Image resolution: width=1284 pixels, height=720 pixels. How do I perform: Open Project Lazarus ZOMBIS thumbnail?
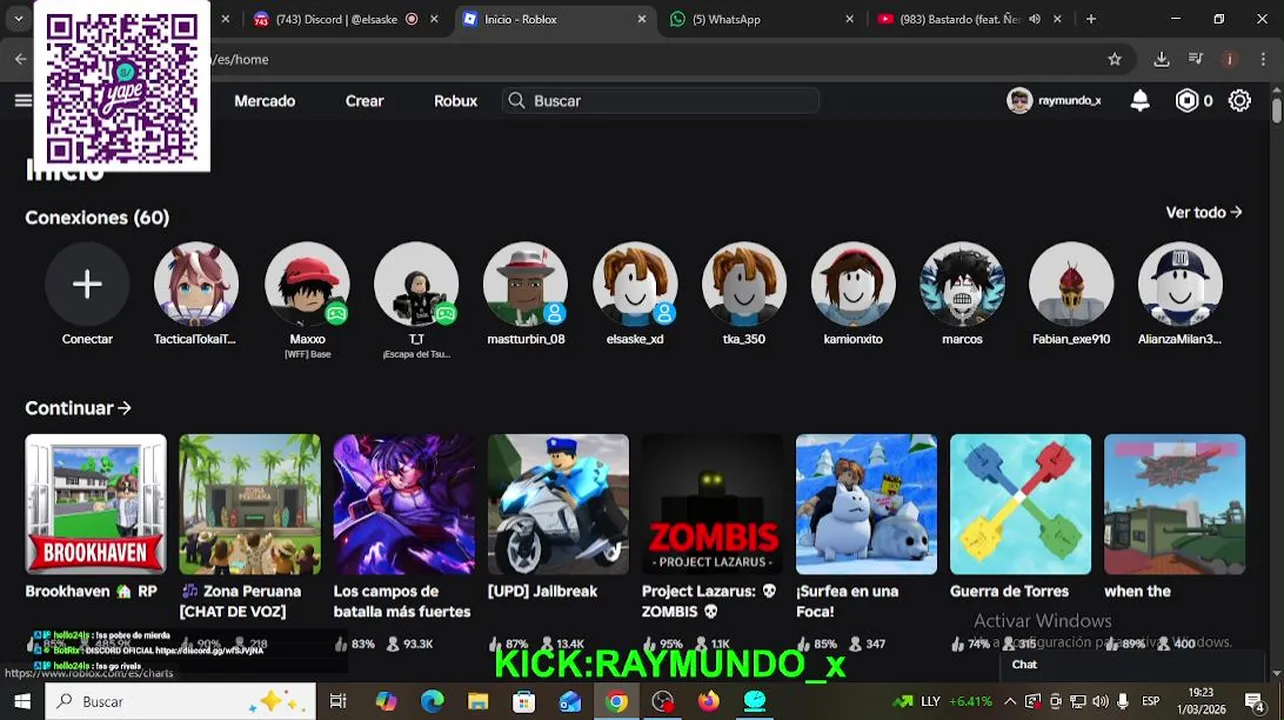(712, 504)
